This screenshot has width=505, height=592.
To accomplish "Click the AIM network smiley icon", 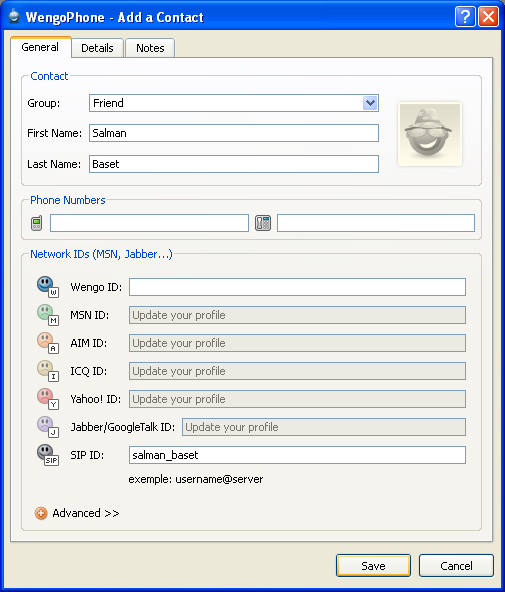I will tap(48, 342).
